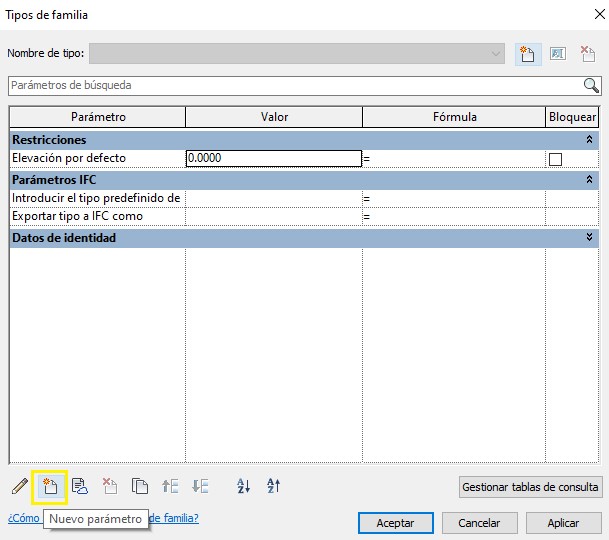Click the search magnifier icon

click(591, 86)
